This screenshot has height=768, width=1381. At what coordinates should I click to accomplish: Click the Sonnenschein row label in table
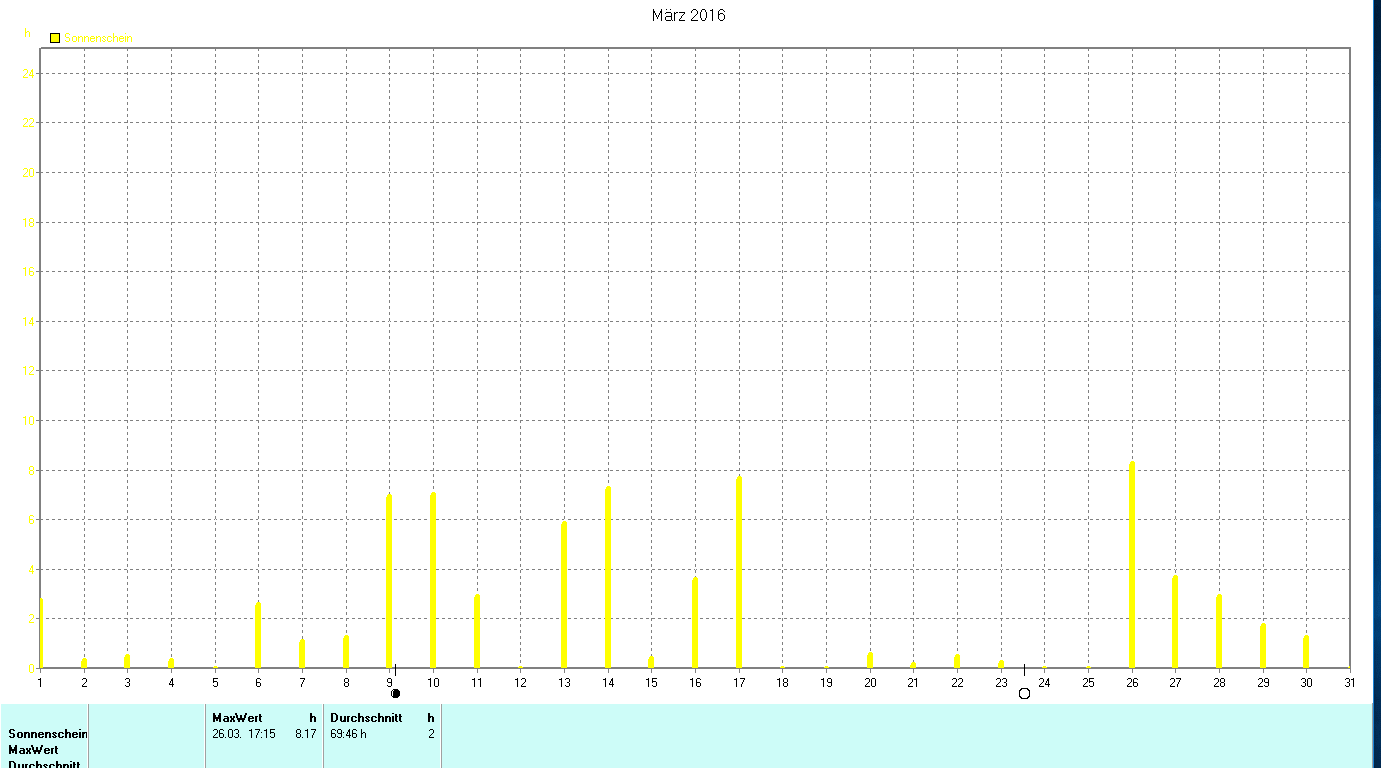(48, 734)
